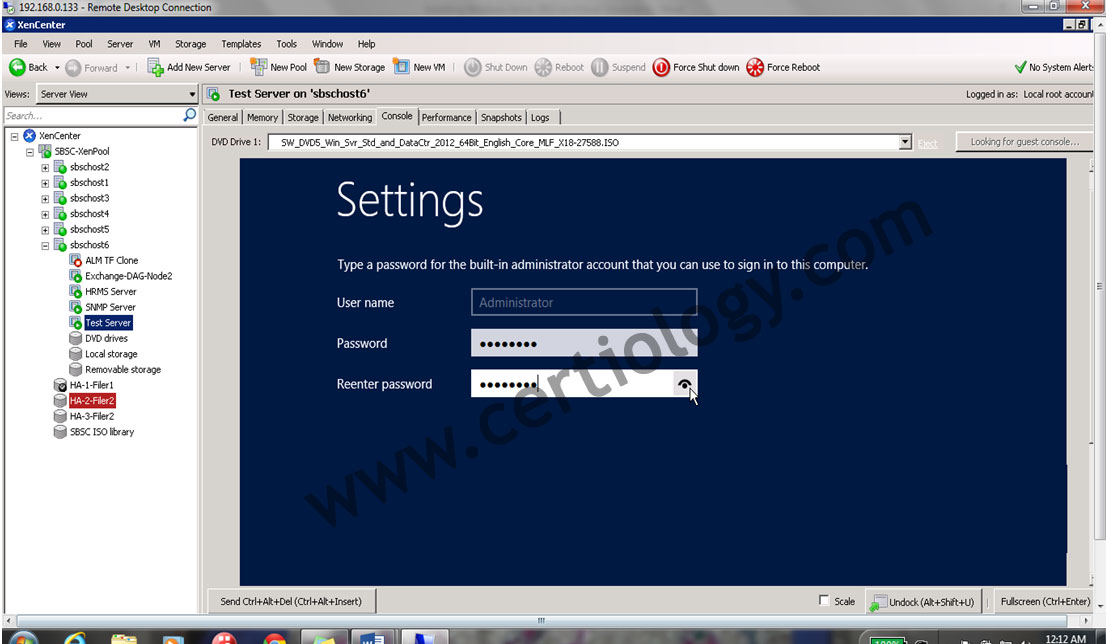
Task: Click the Forward arrow icon
Action: (73, 68)
